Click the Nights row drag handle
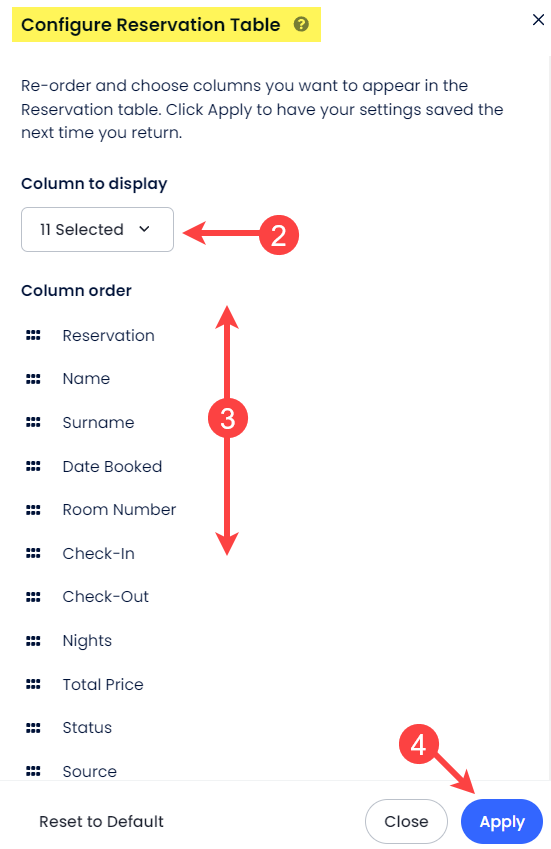Screen dimensions: 551x849 [x=33, y=641]
